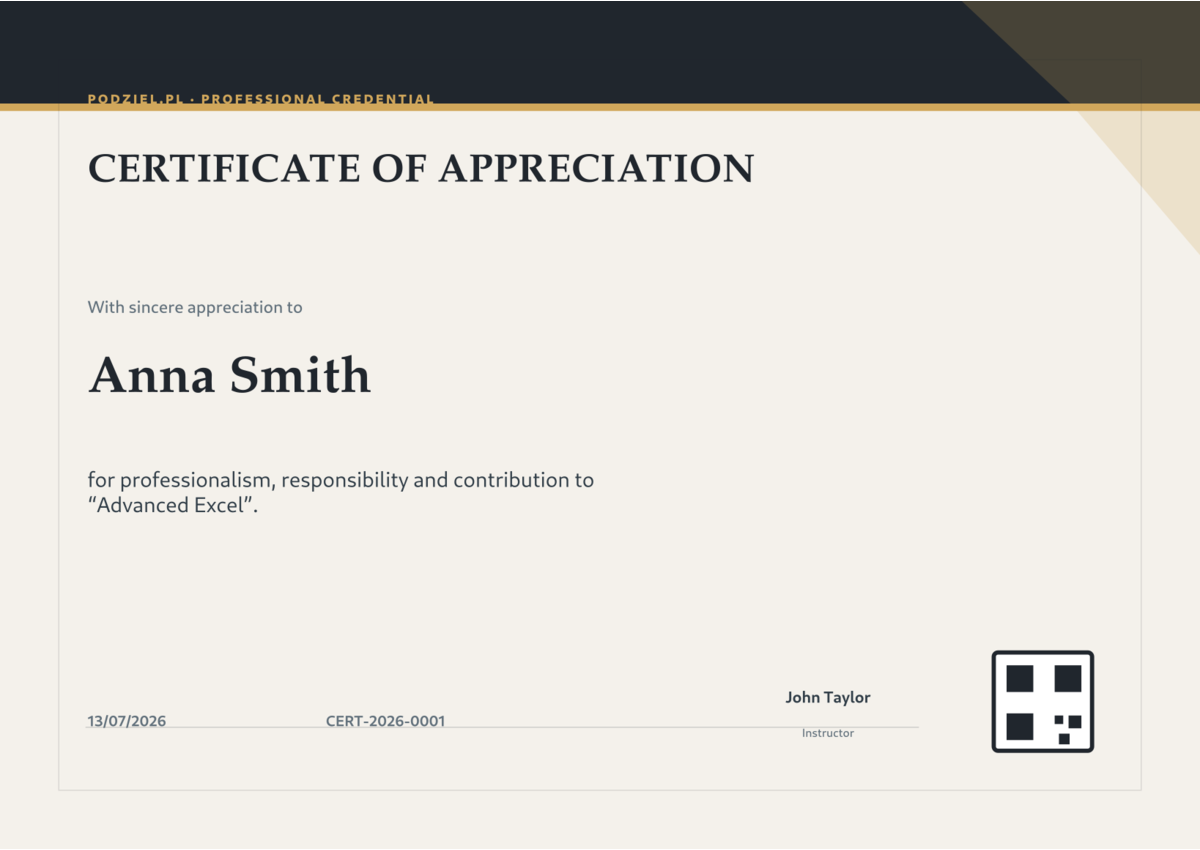Screen dimensions: 1200x850
Task: Click the "PODZIEL.PL · PROFESSIONAL CREDENTIAL" header
Action: coord(261,99)
